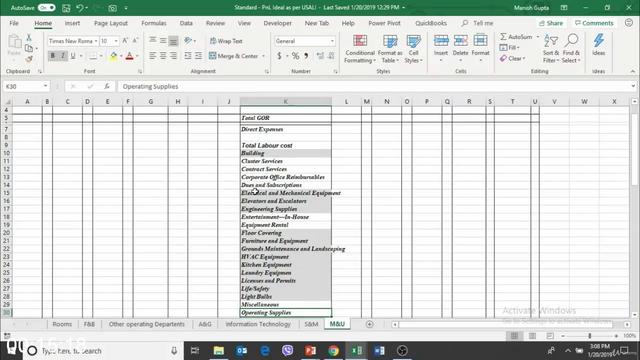The height and width of the screenshot is (360, 640).
Task: Click Center align icon
Action: coord(163,56)
